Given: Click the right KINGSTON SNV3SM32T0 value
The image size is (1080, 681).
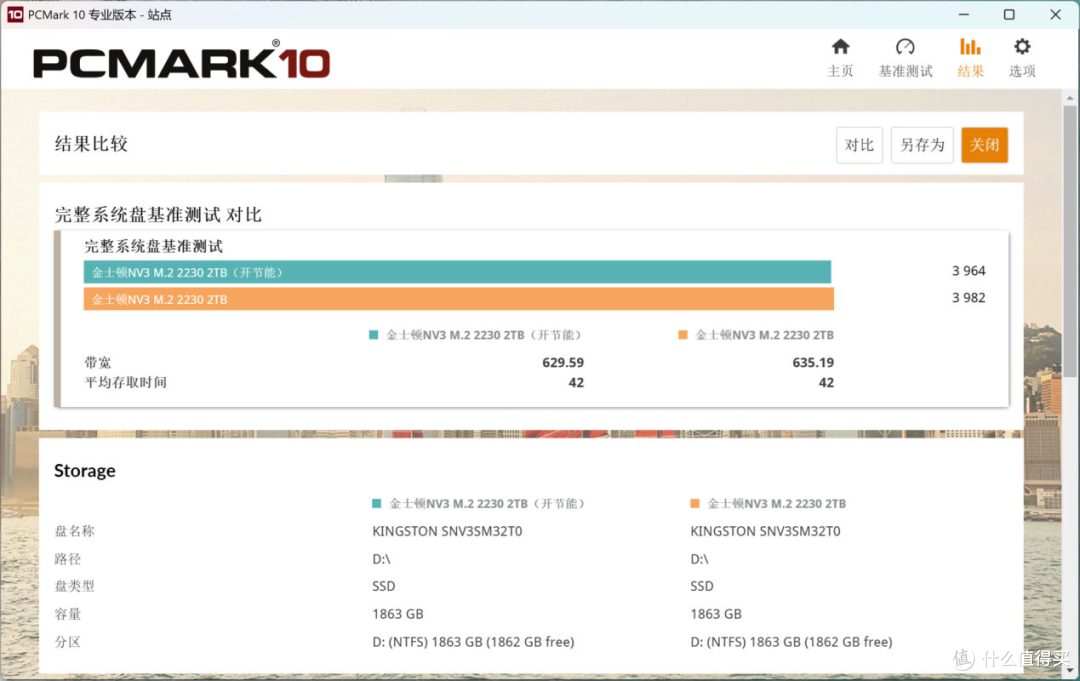Looking at the screenshot, I should [x=765, y=531].
